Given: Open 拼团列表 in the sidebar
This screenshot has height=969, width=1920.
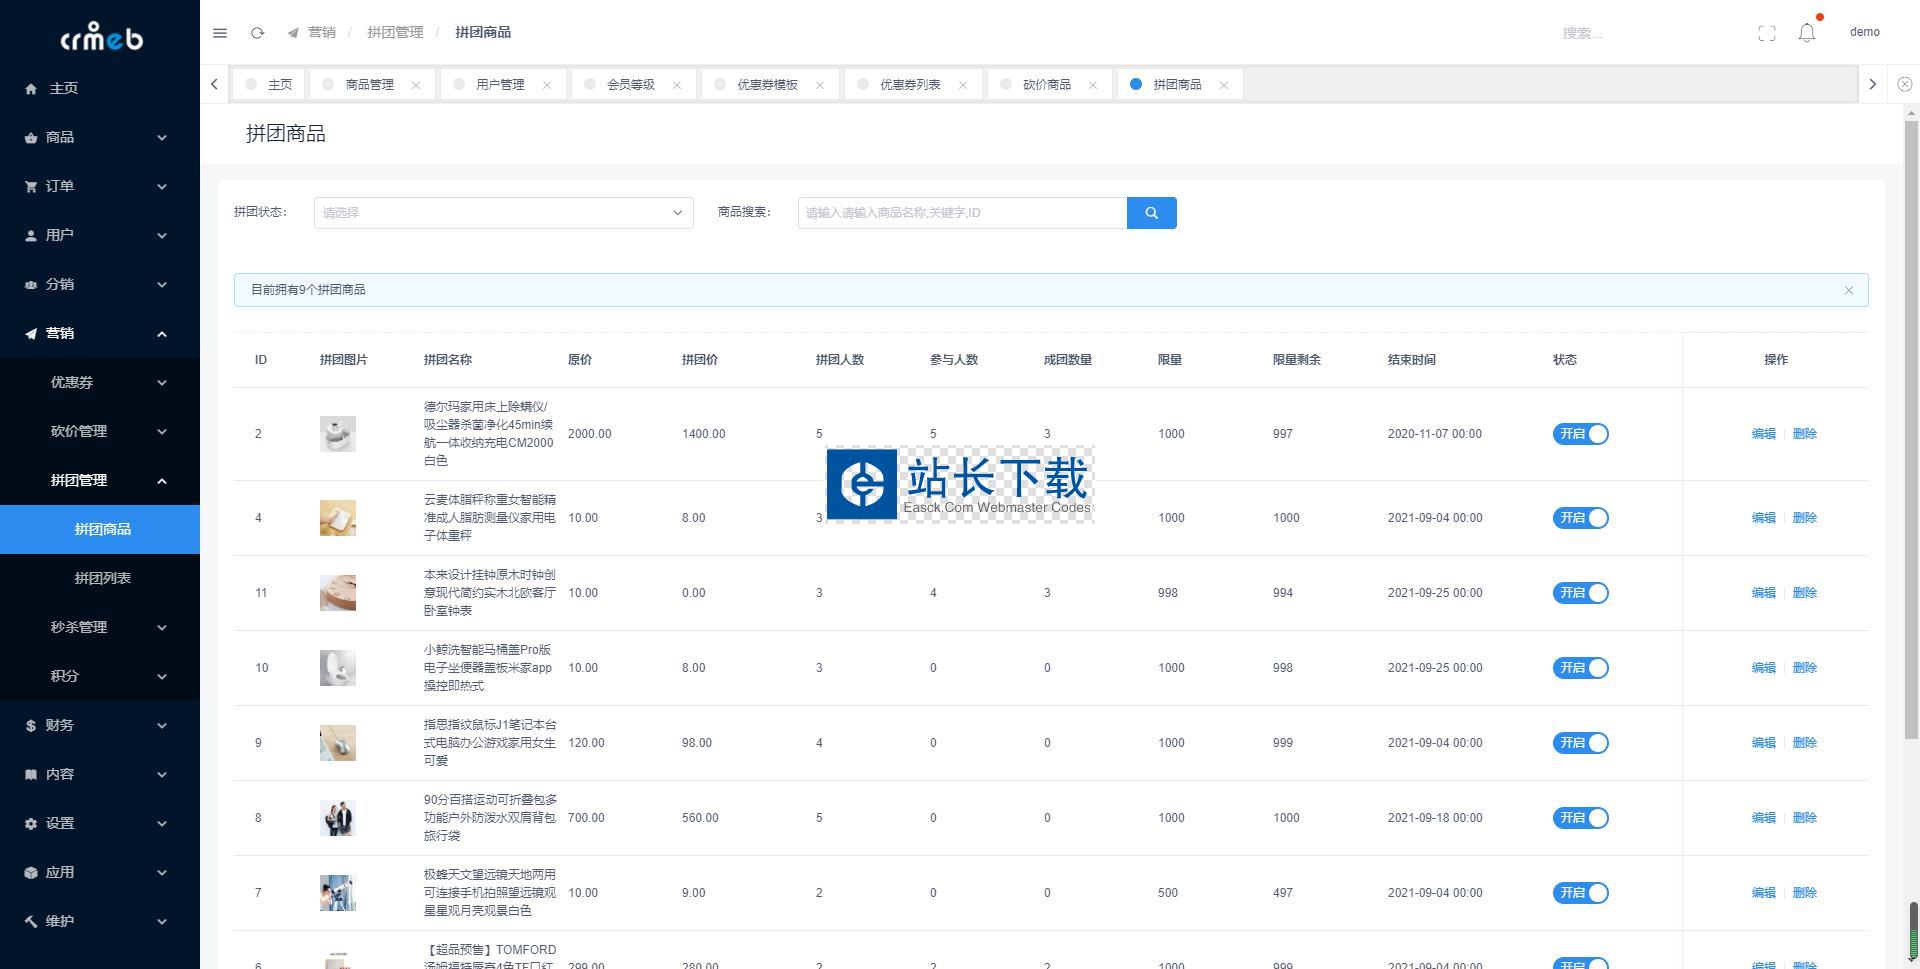Looking at the screenshot, I should click(x=102, y=578).
